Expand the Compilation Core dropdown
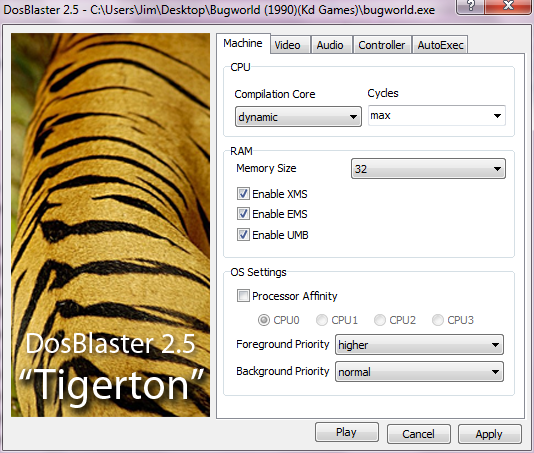The image size is (534, 453). point(298,117)
